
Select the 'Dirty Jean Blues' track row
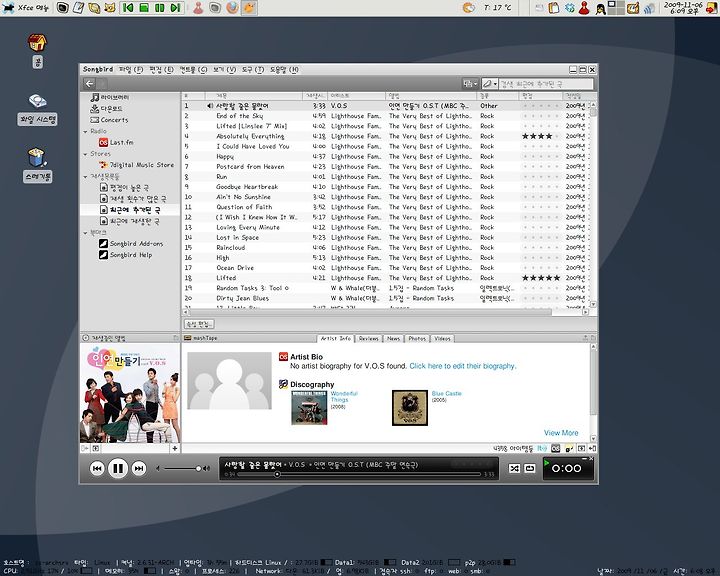coord(386,298)
